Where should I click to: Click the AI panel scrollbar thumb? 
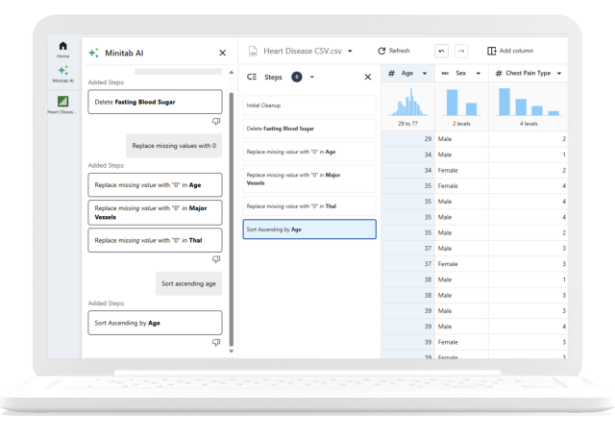tap(231, 220)
